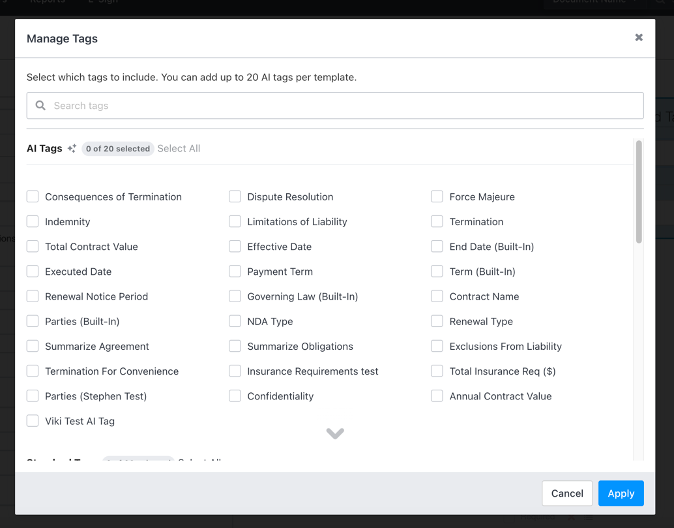This screenshot has width=674, height=528.
Task: Click the AI sparkle icon beside AI Tags
Action: pyautogui.click(x=72, y=148)
